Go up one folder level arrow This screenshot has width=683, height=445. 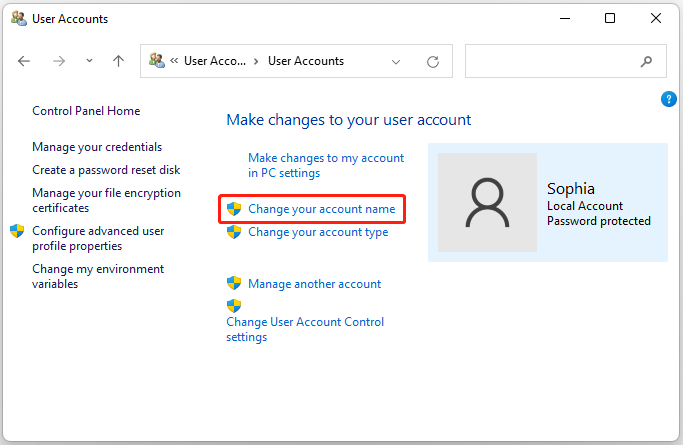(x=118, y=61)
